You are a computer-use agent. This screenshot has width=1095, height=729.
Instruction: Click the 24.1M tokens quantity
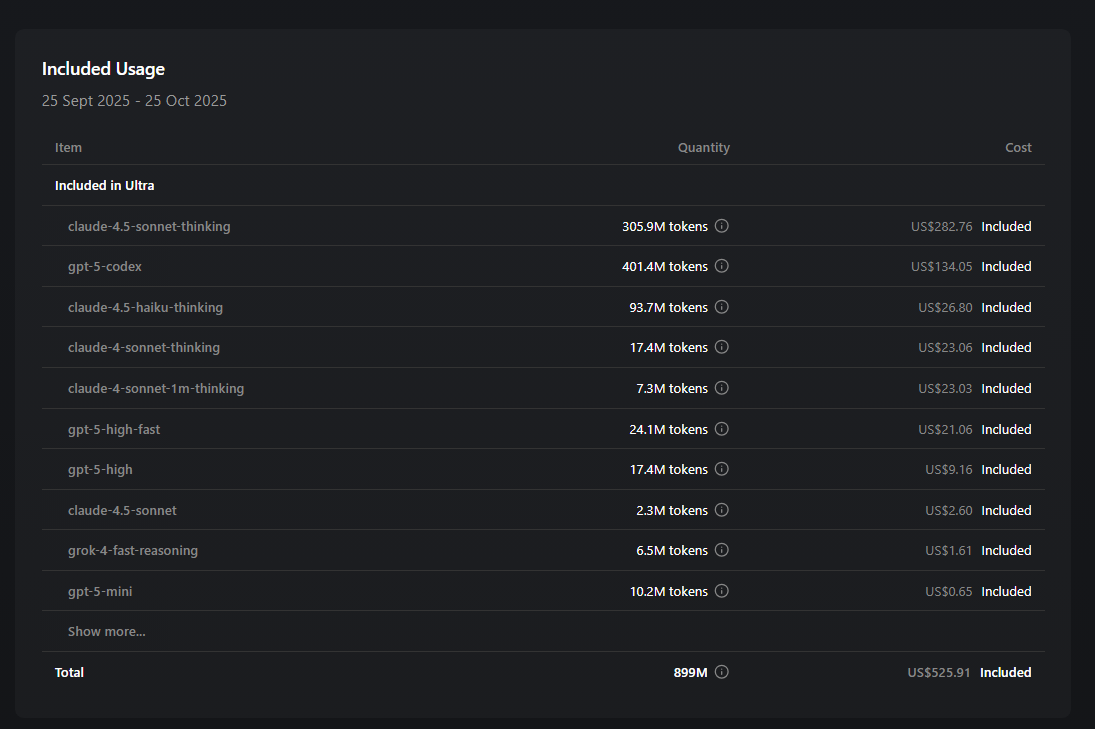pos(668,429)
